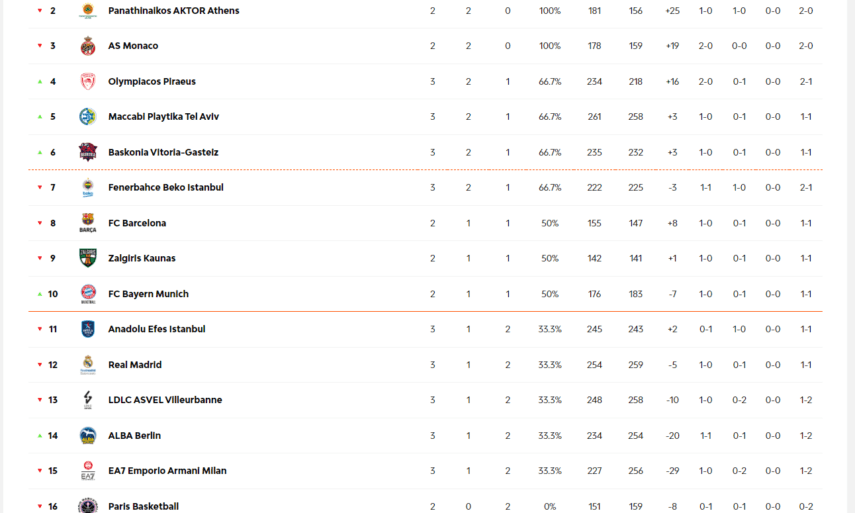The height and width of the screenshot is (513, 855).
Task: Click the AS Monaco club logo
Action: 88,46
